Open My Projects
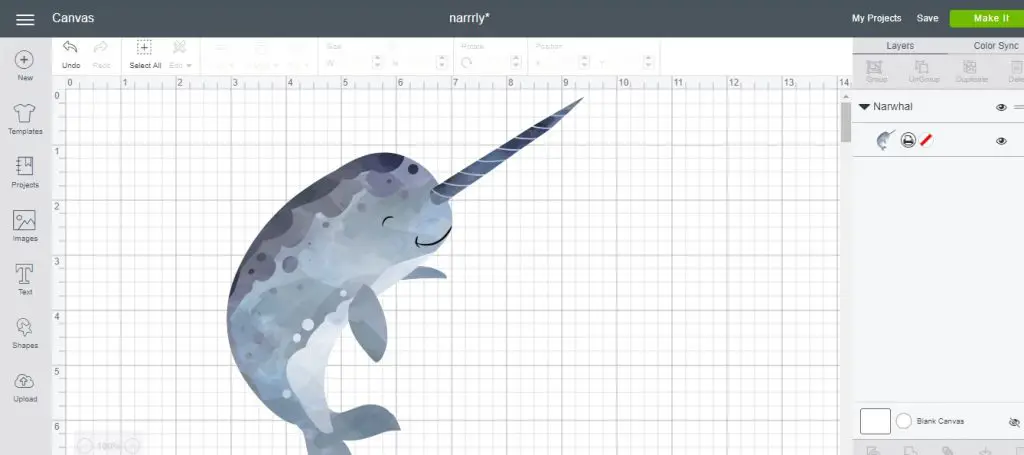 876,18
